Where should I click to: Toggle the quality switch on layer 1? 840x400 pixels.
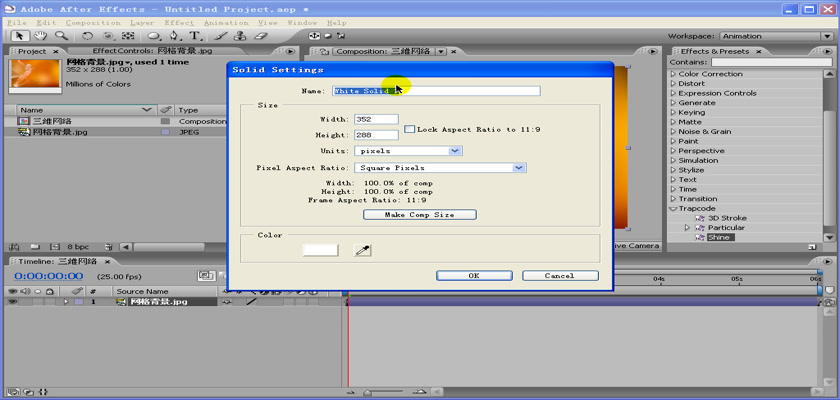click(251, 302)
